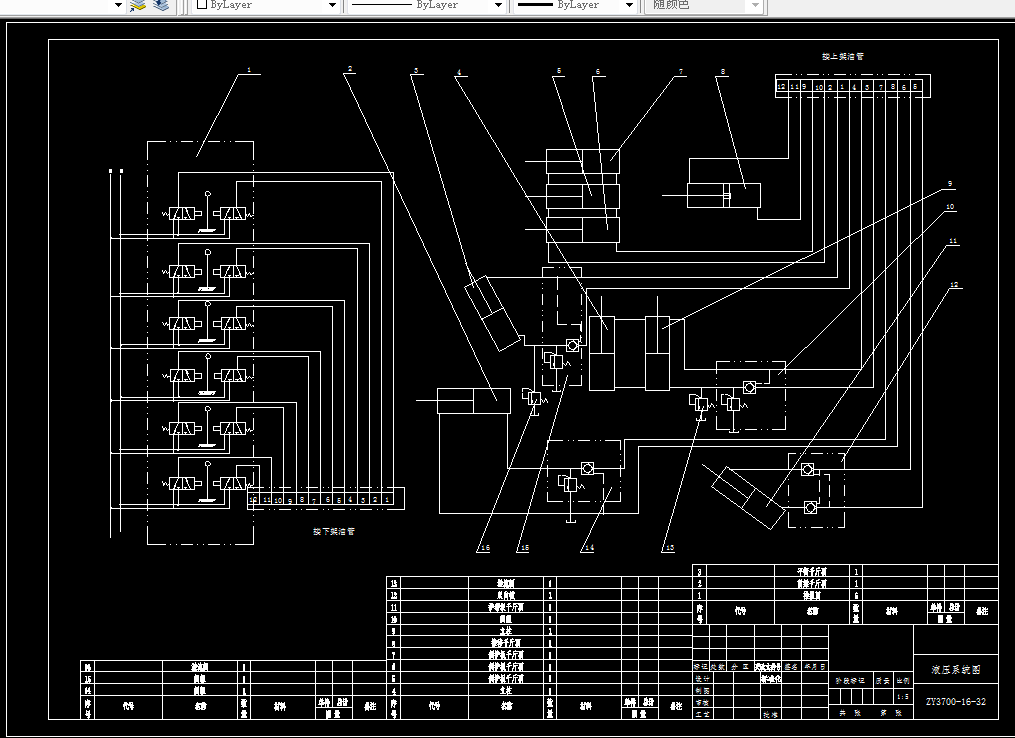Select leader callout number 13

669,548
